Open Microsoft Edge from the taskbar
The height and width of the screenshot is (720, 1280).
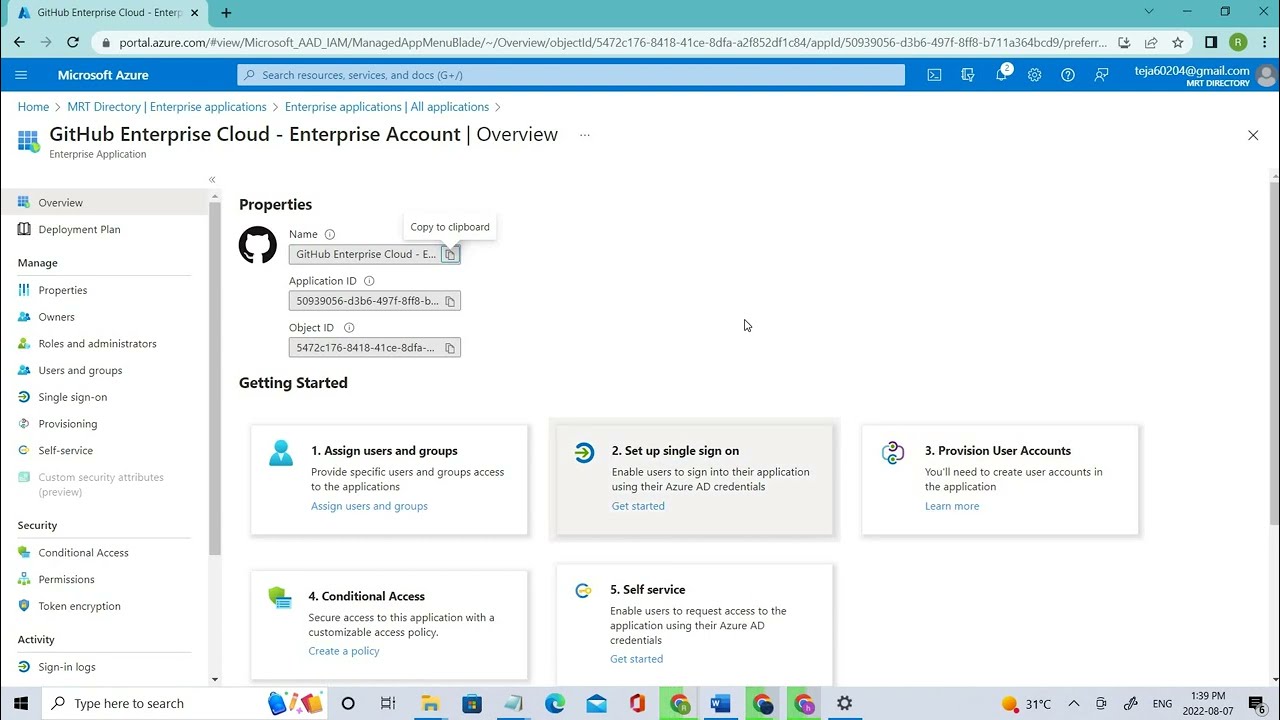coord(555,704)
